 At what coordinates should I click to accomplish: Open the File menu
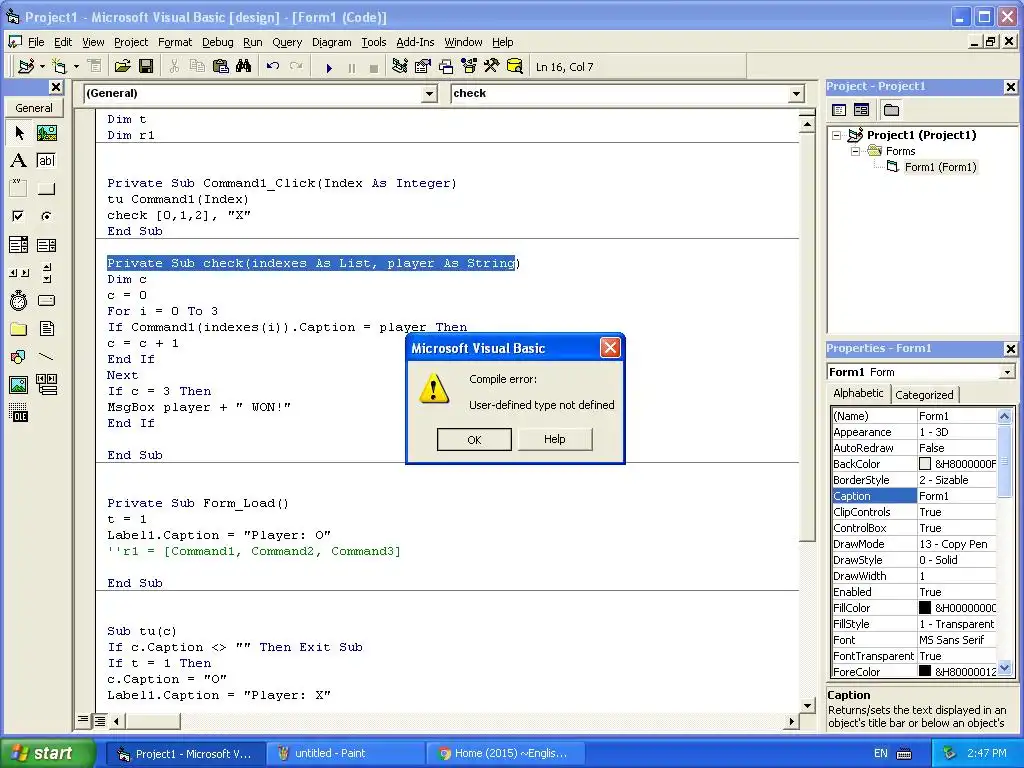pyautogui.click(x=36, y=42)
